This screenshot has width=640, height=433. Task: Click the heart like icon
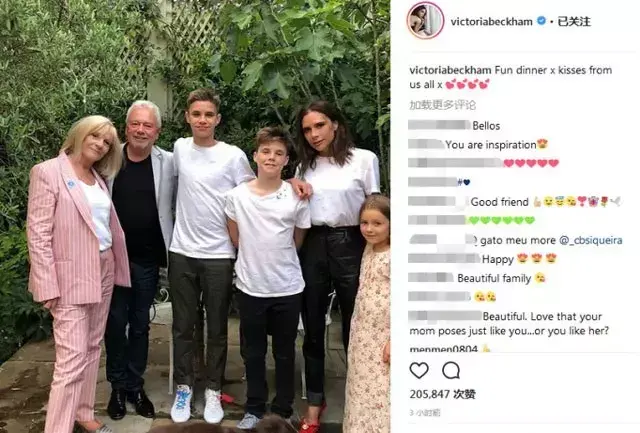tap(419, 371)
